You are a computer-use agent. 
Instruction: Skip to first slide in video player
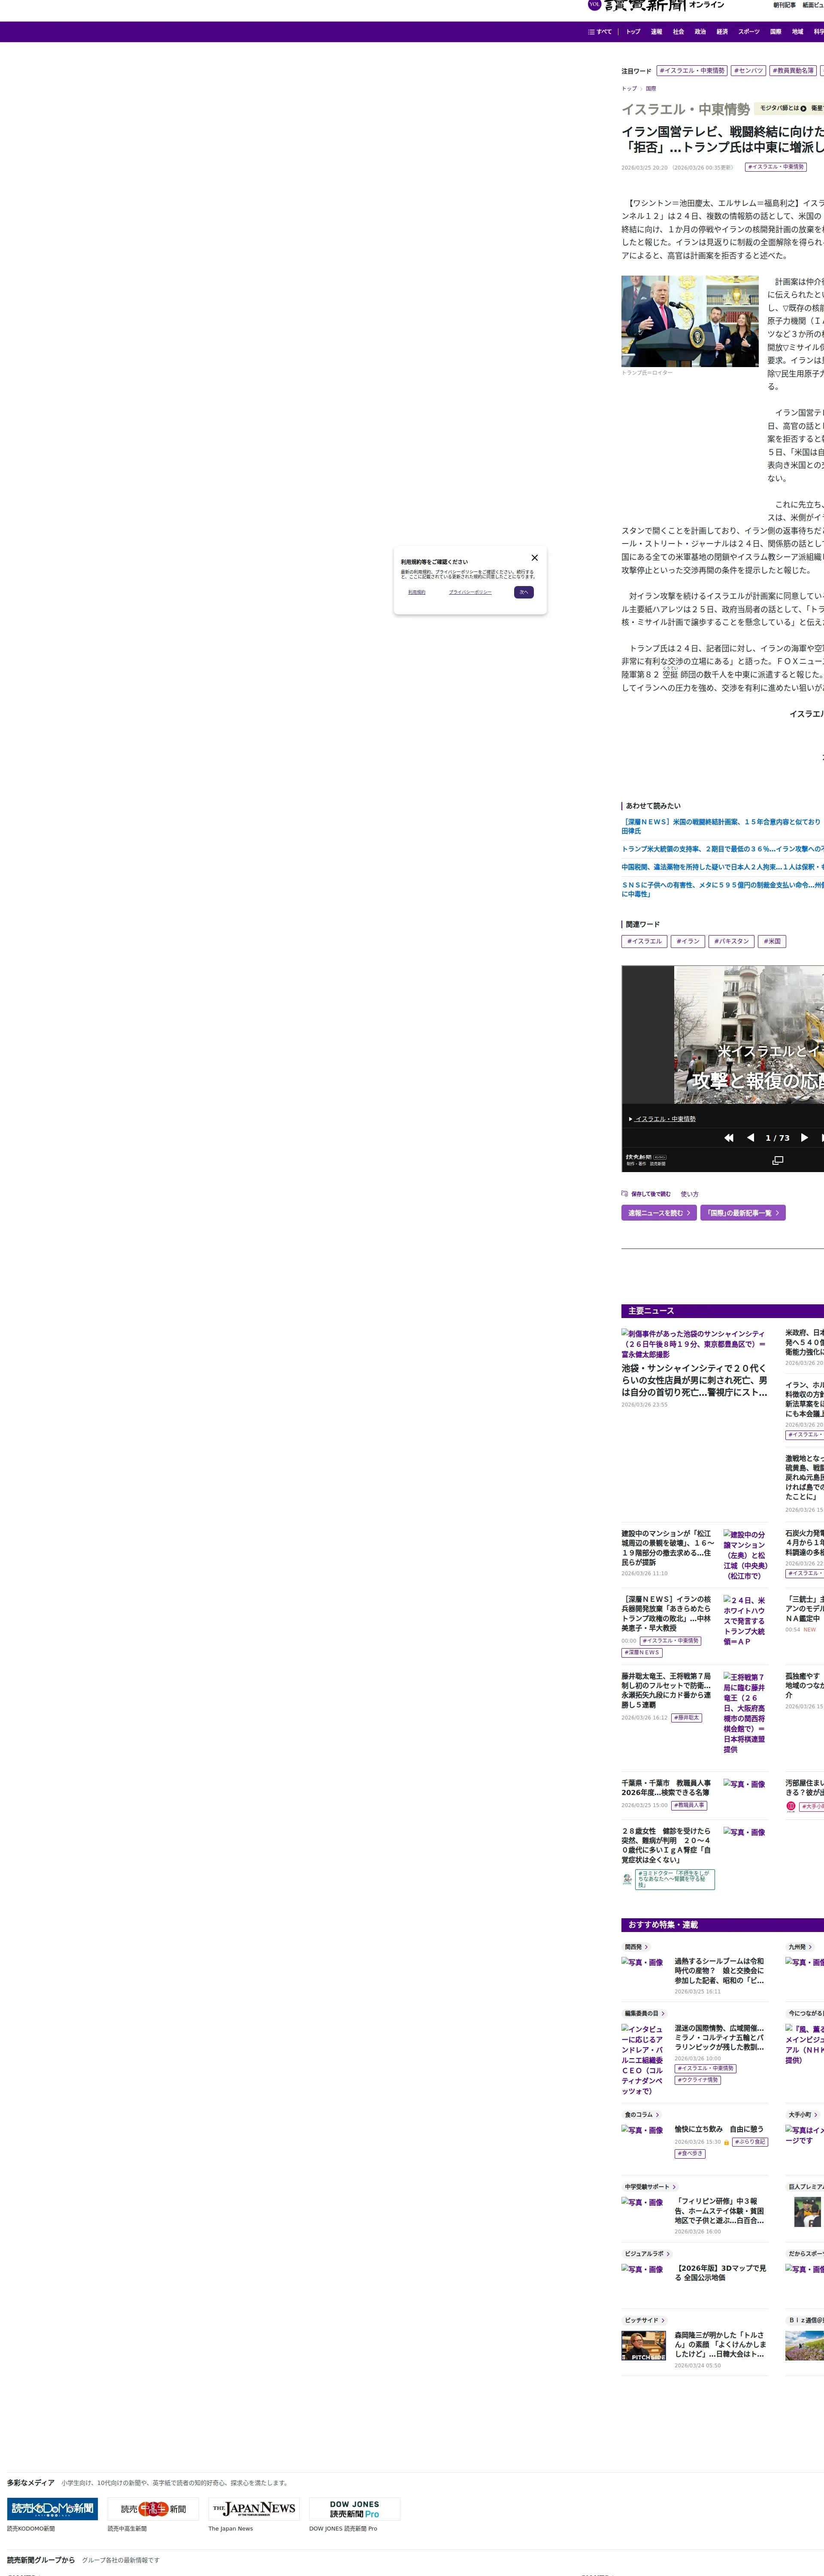pyautogui.click(x=729, y=1138)
